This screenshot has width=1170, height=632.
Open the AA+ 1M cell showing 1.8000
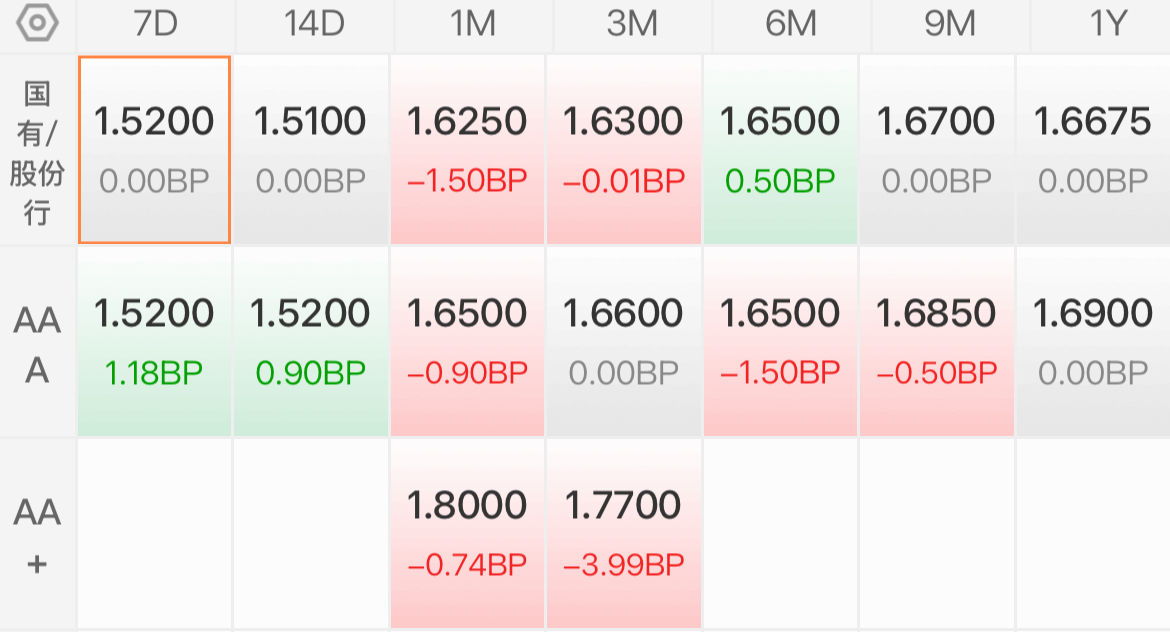pyautogui.click(x=467, y=534)
